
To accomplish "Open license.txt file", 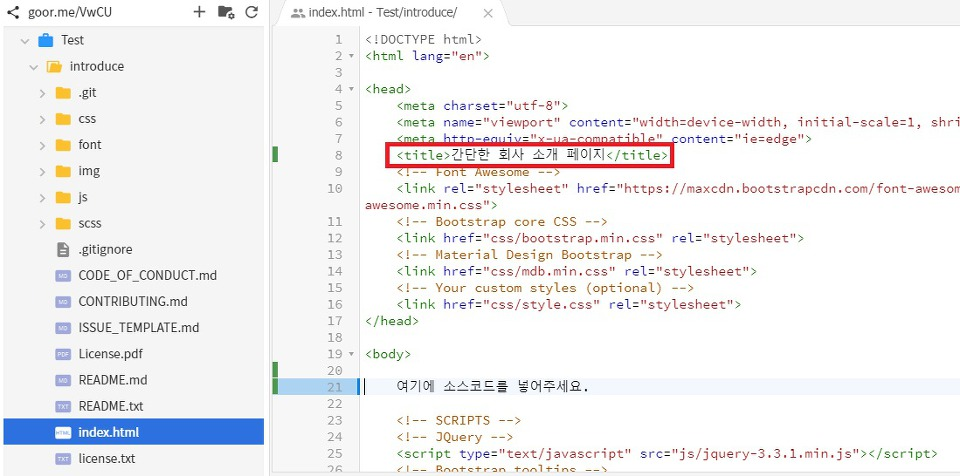I will click(107, 459).
